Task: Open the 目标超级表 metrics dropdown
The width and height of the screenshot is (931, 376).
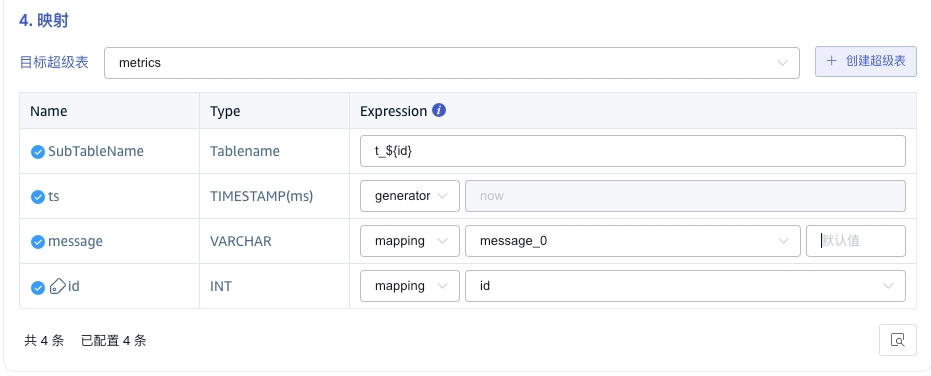Action: pyautogui.click(x=452, y=63)
